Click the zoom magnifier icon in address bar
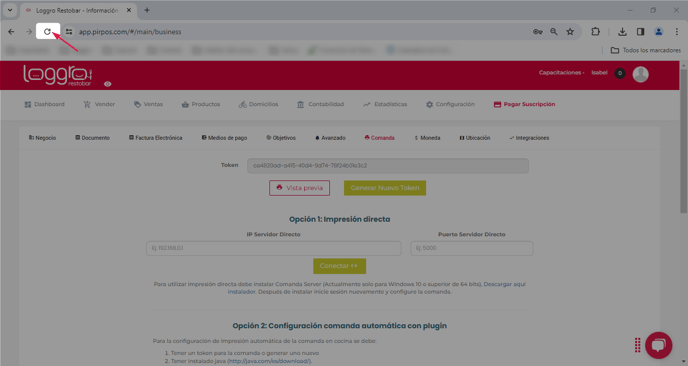 click(x=554, y=32)
